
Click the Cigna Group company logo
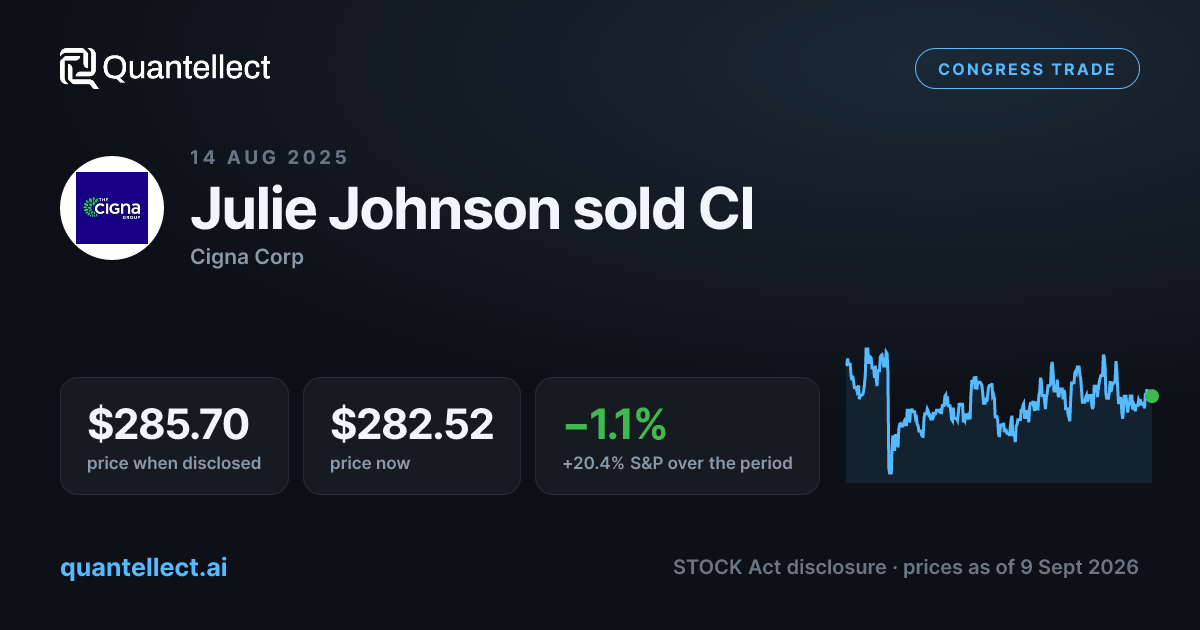tap(112, 208)
